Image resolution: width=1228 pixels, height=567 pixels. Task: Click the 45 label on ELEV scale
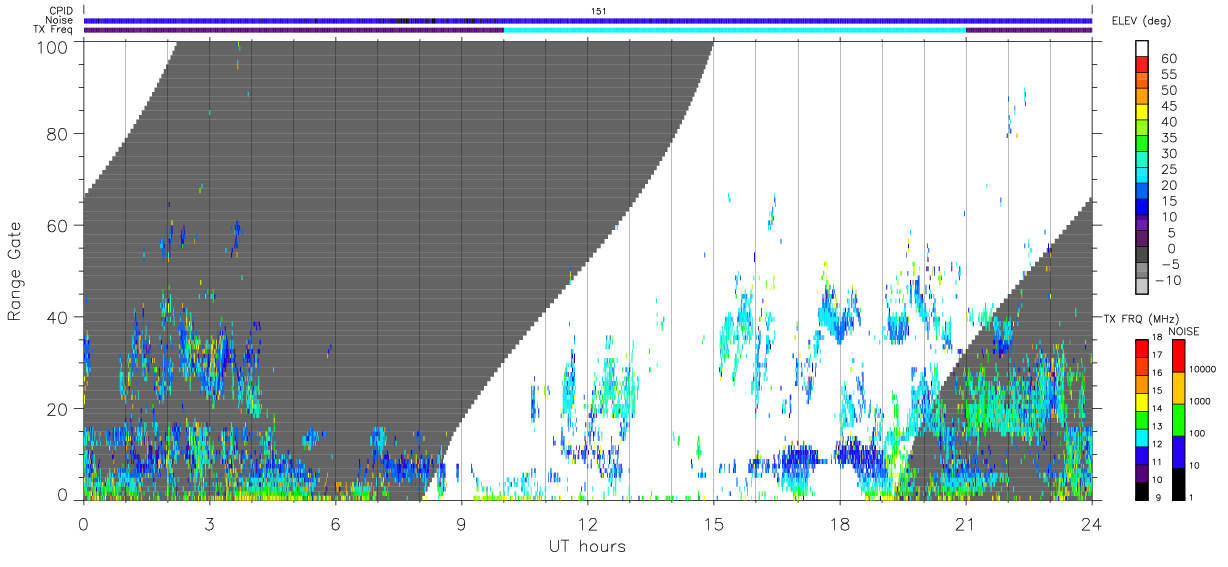1167,106
